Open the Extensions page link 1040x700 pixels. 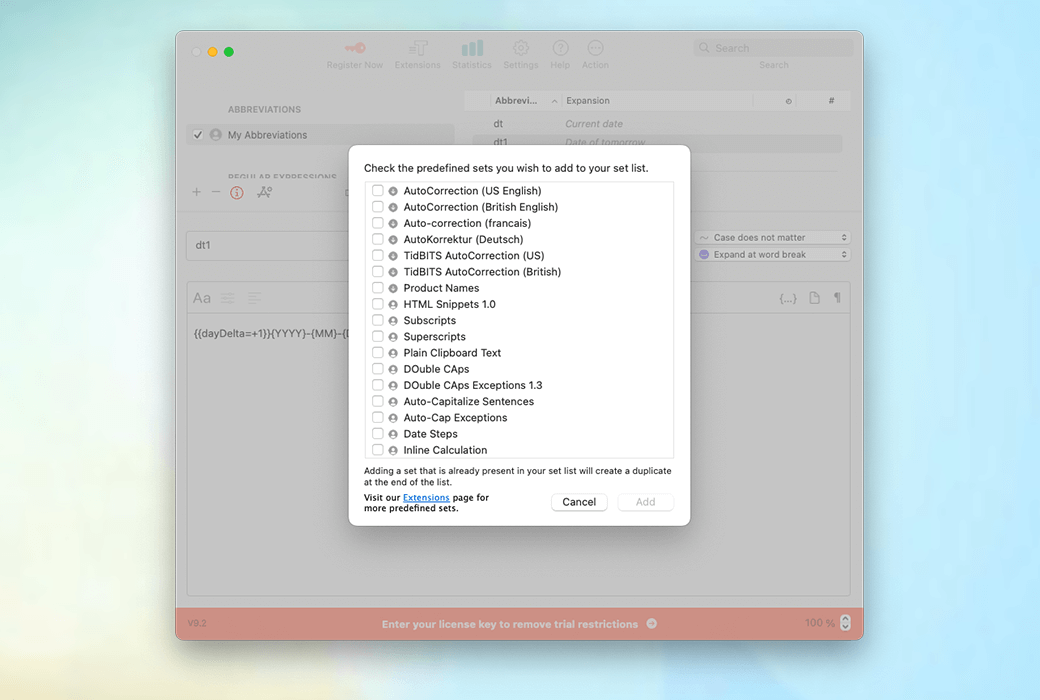tap(426, 497)
